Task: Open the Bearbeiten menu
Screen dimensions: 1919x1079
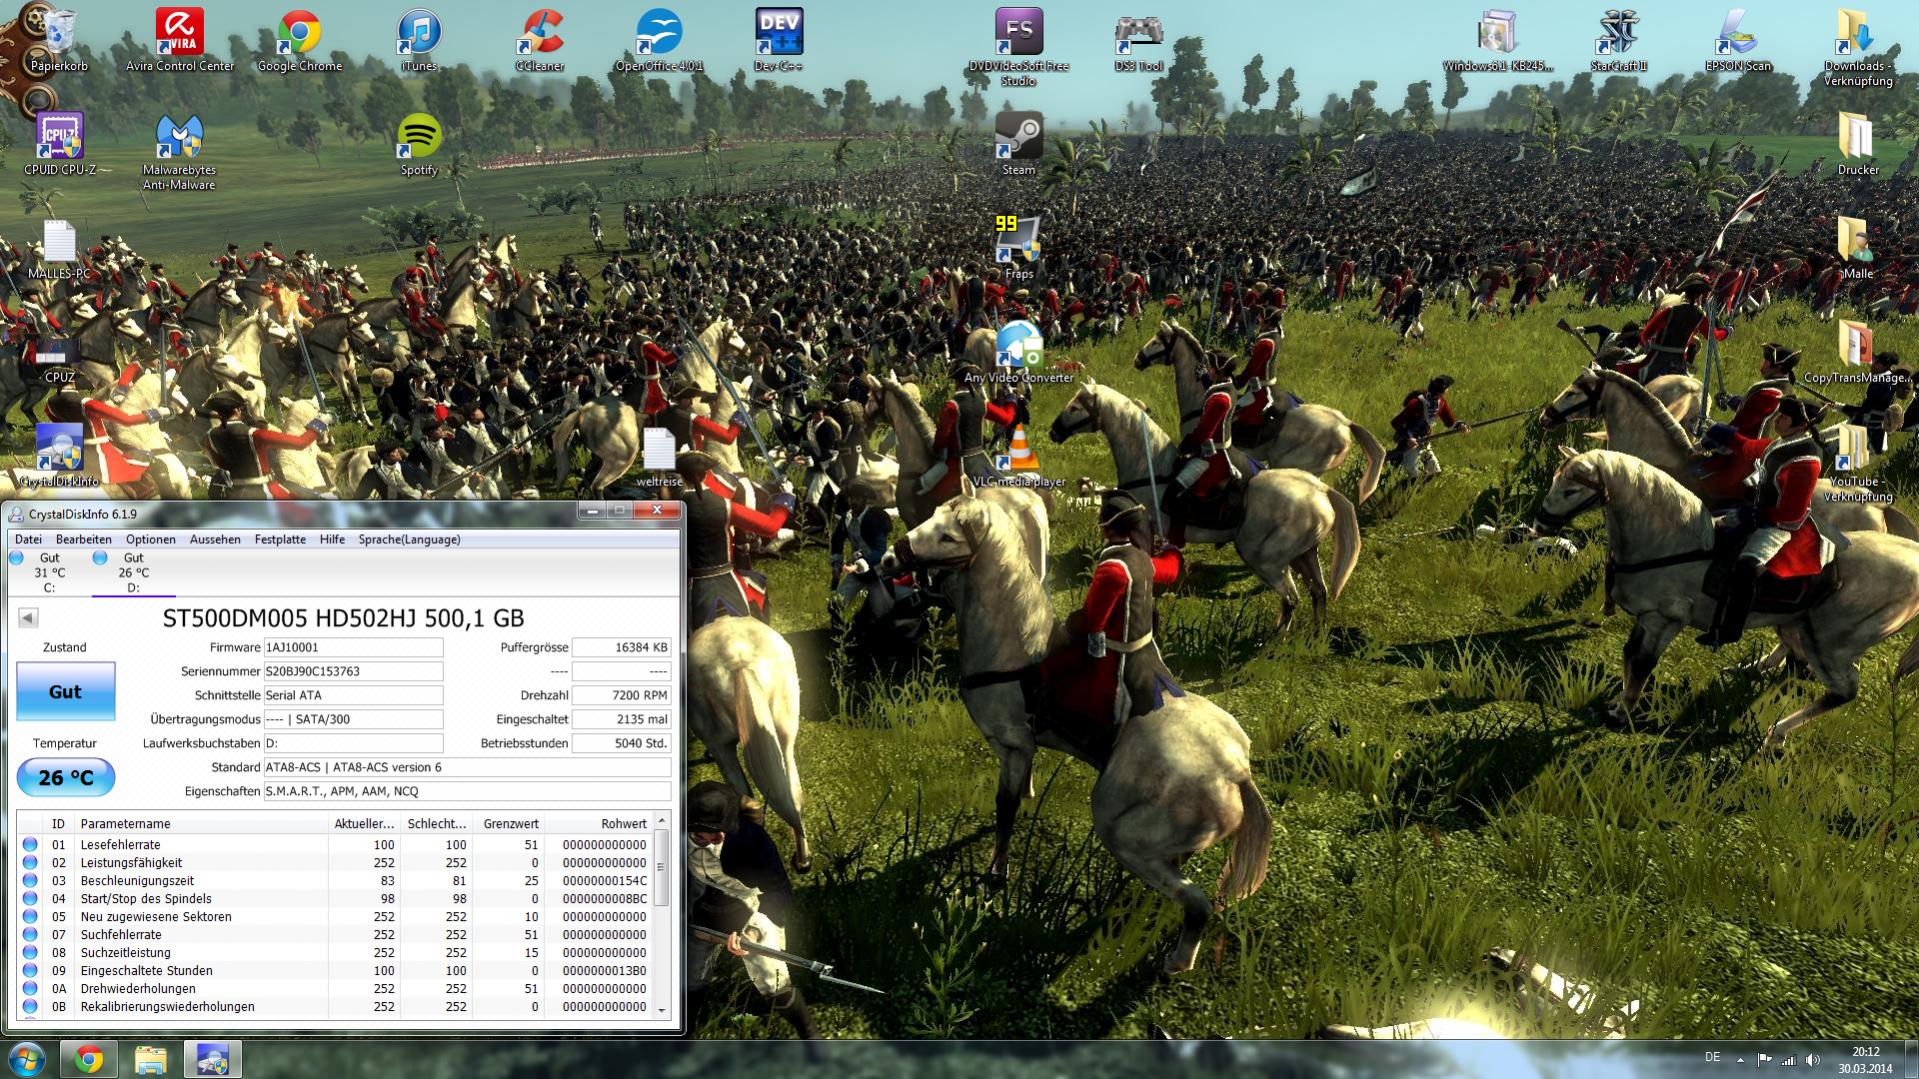Action: (x=84, y=539)
